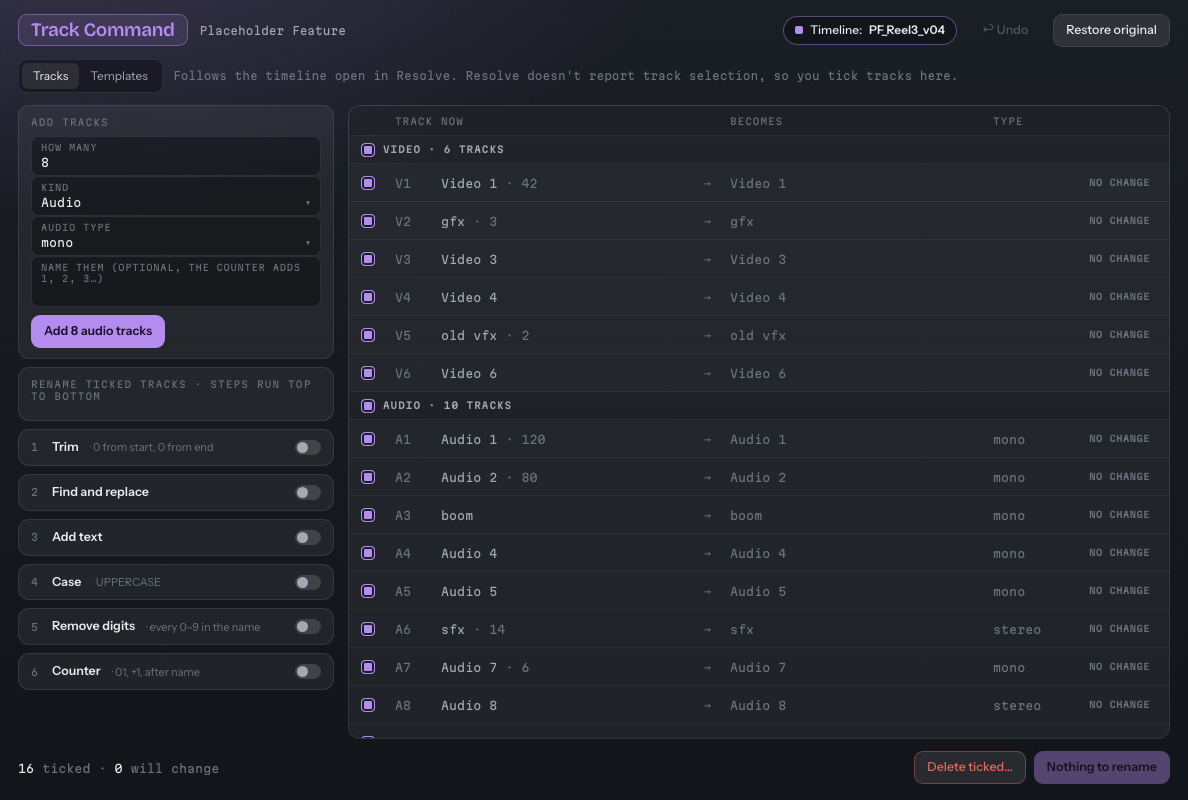Click the Track Command title badge

pos(103,30)
